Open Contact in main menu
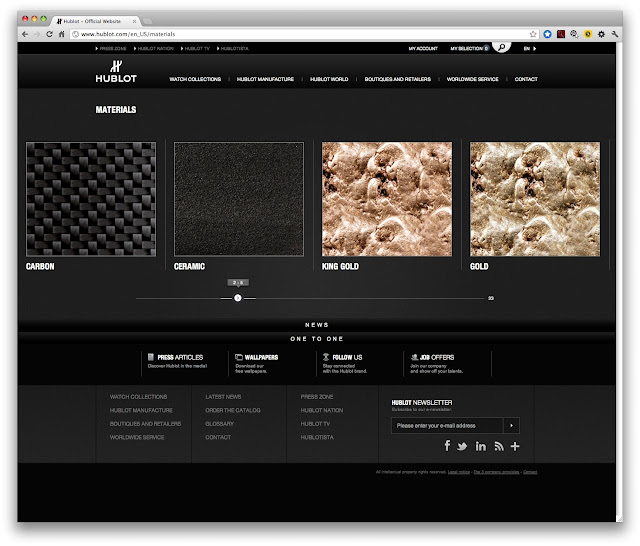 pos(526,79)
